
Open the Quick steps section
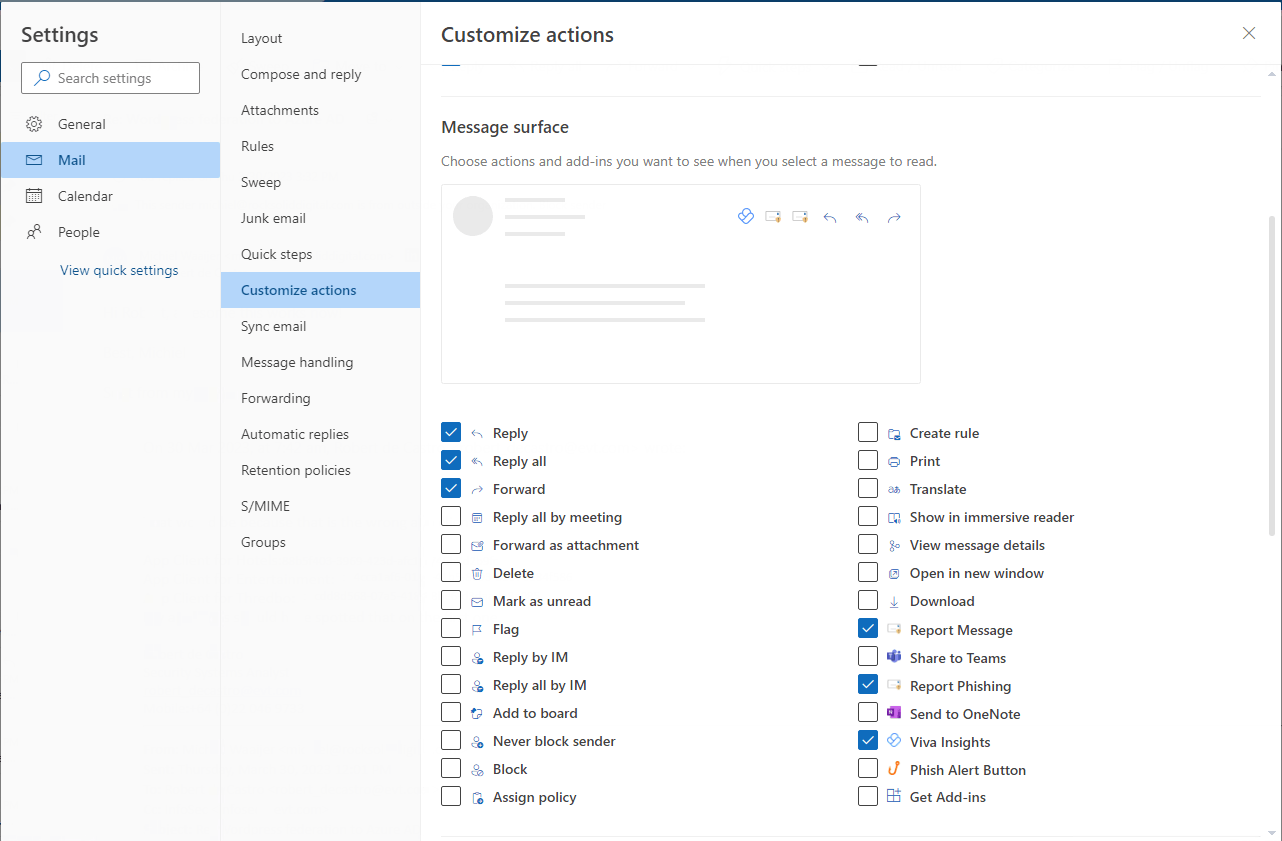[320, 254]
